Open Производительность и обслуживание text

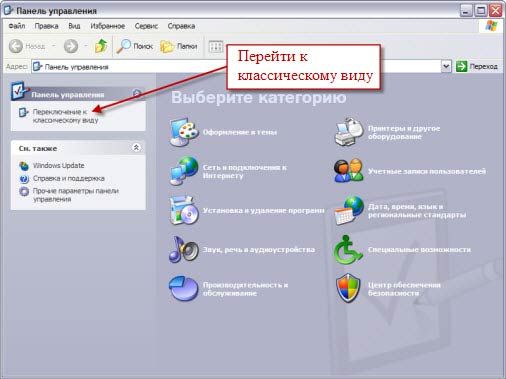(245, 289)
